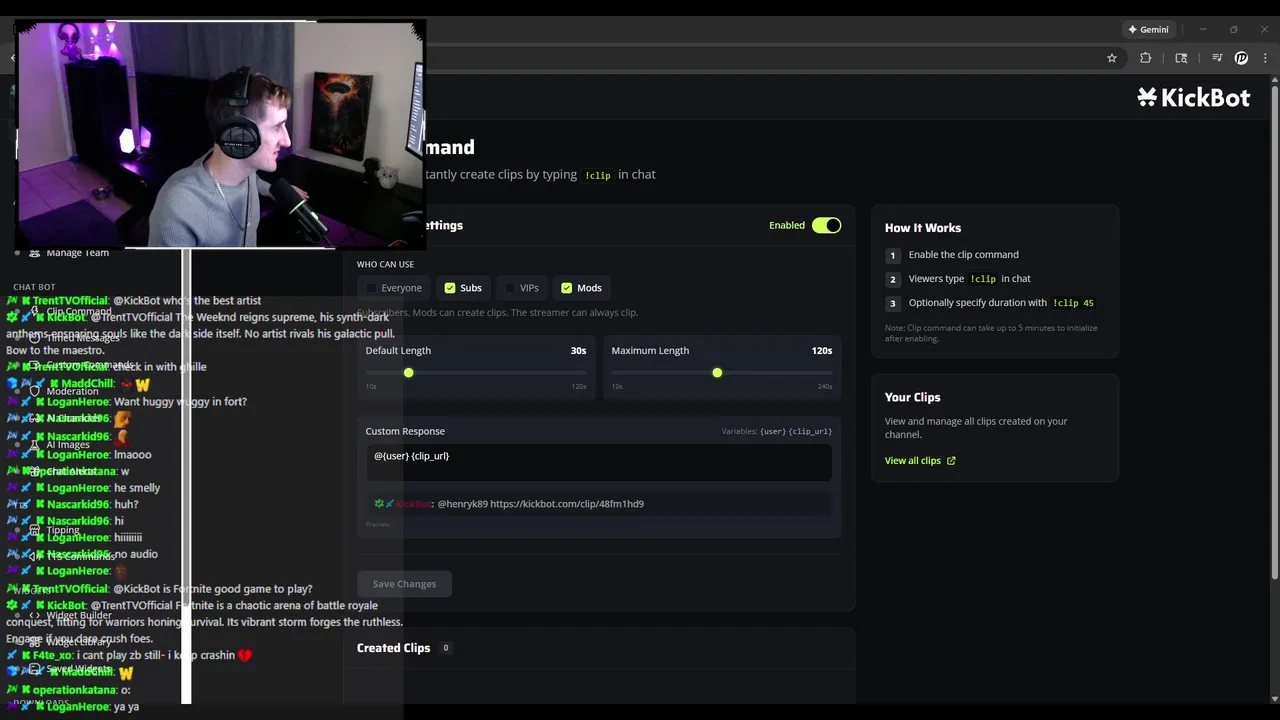
Task: Click the {user} variable tag
Action: tap(773, 432)
